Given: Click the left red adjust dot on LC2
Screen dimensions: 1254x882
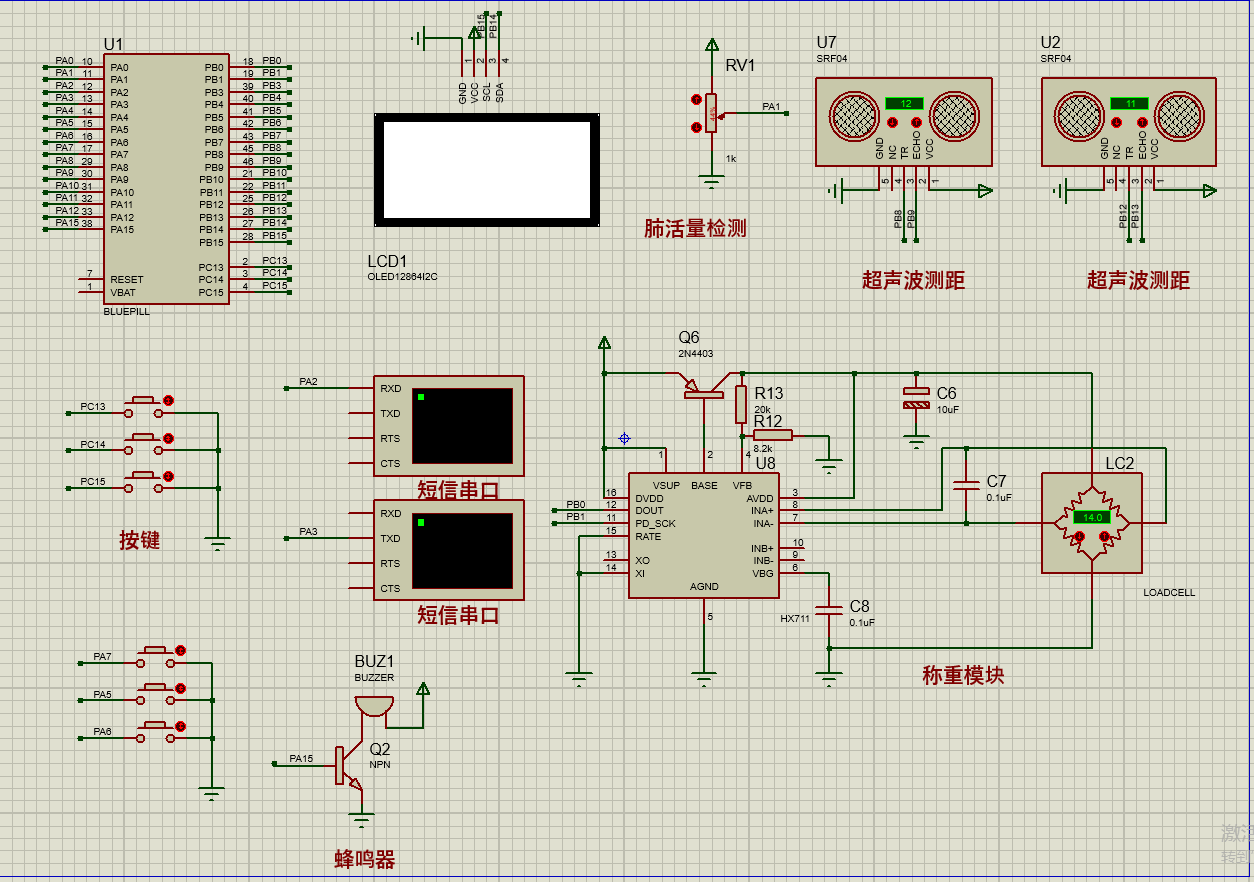Looking at the screenshot, I should pyautogui.click(x=1078, y=537).
